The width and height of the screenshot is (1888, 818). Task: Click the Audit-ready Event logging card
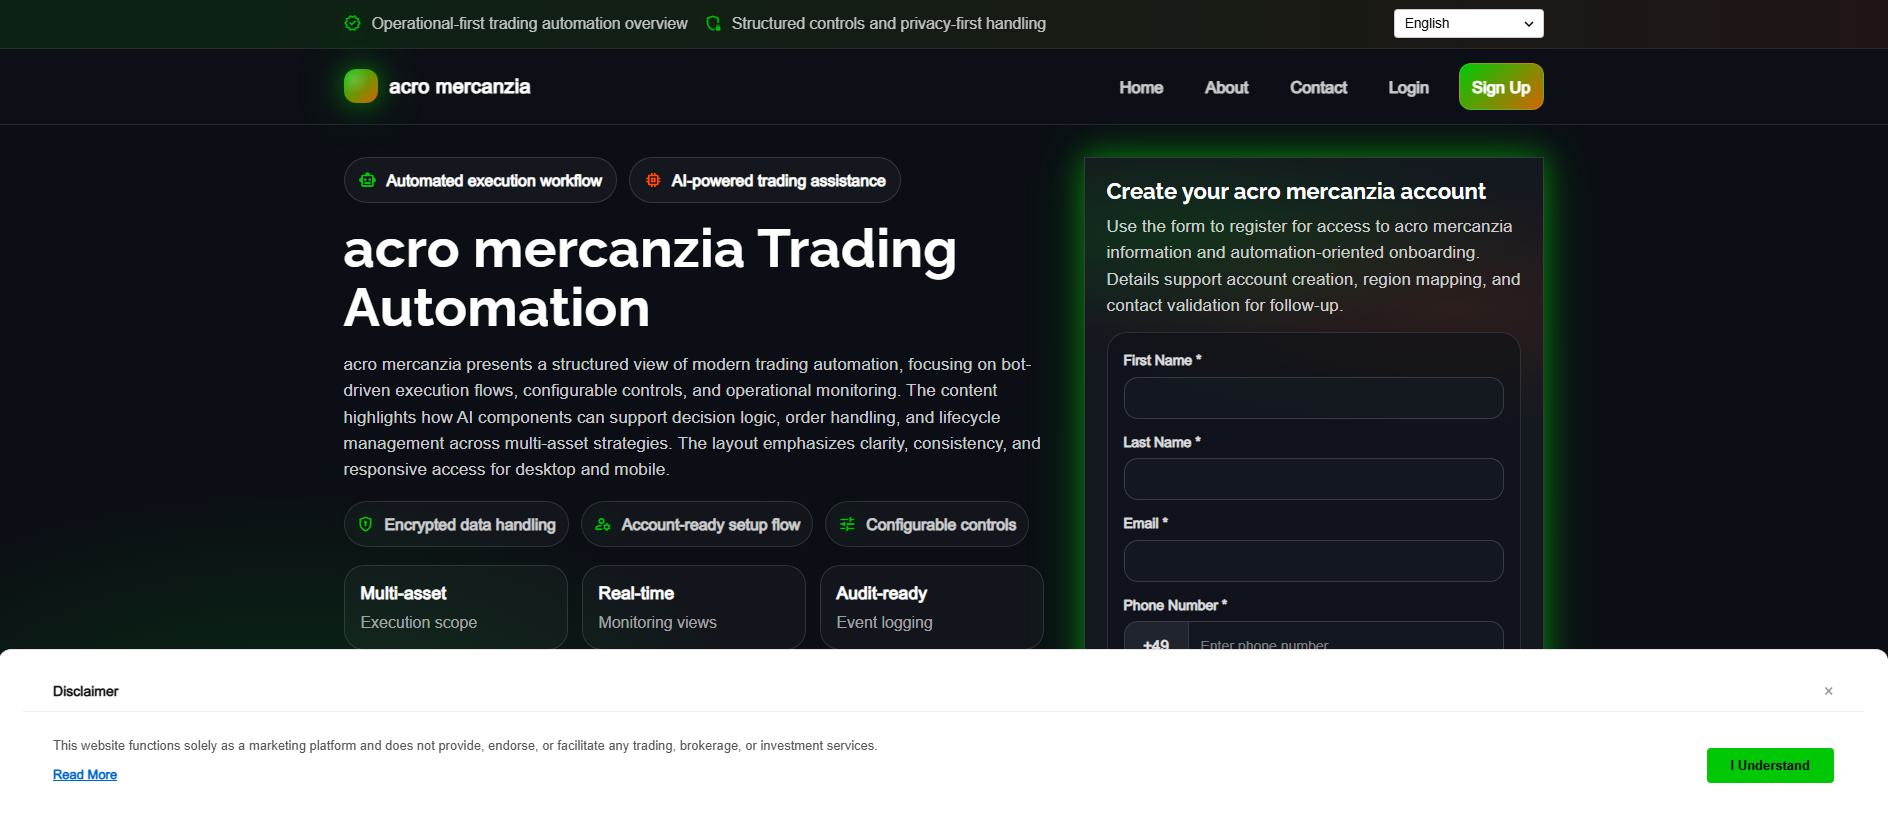click(x=931, y=608)
